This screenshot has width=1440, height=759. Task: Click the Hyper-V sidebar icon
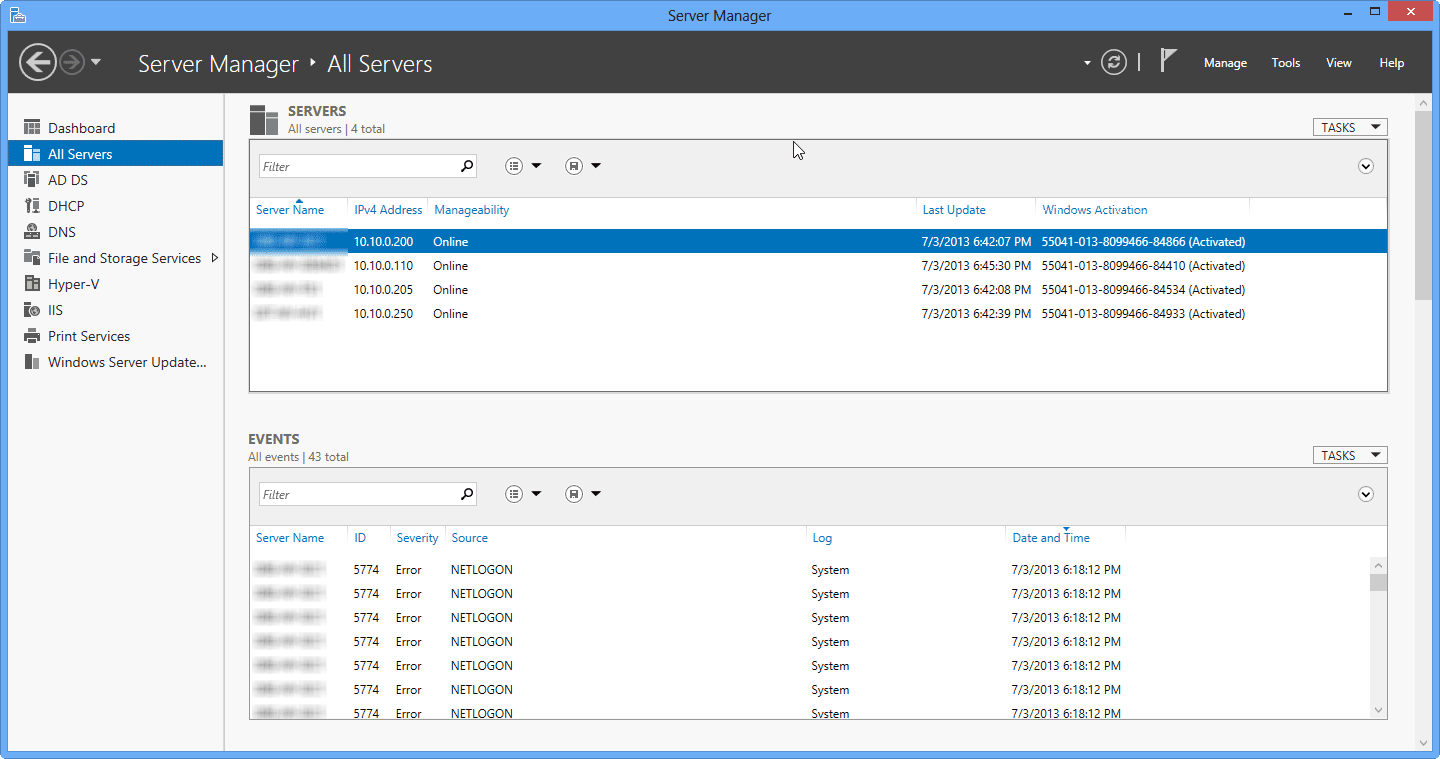click(x=31, y=284)
